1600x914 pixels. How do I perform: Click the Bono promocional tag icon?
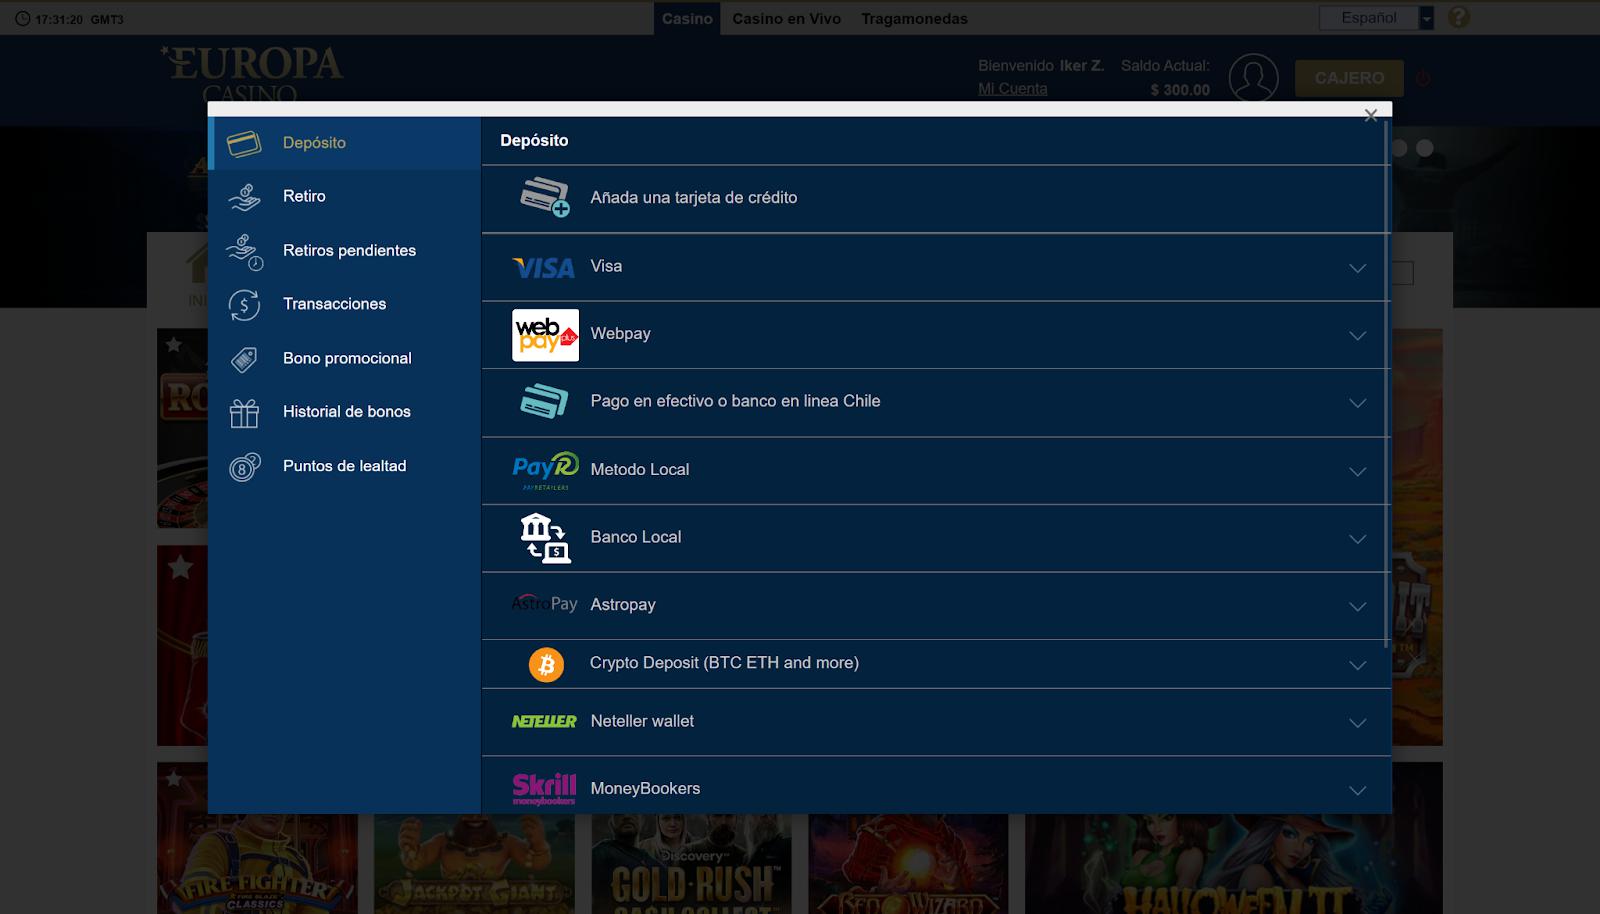coord(244,359)
